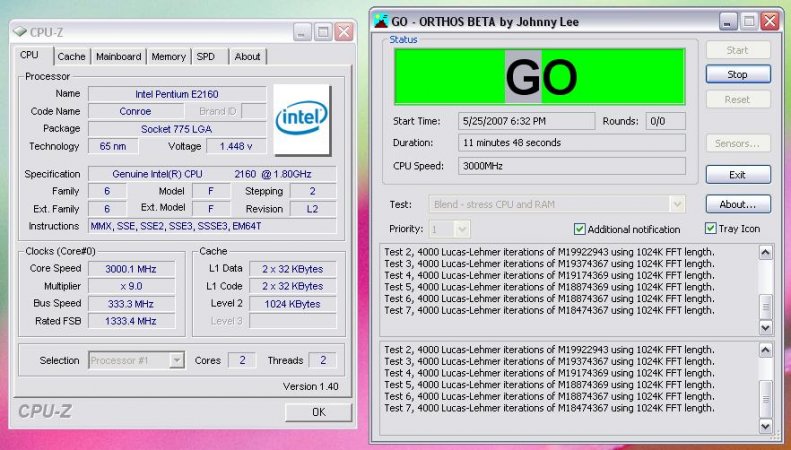791x450 pixels.
Task: Click Test 4 line in lower log
Action: 549,373
